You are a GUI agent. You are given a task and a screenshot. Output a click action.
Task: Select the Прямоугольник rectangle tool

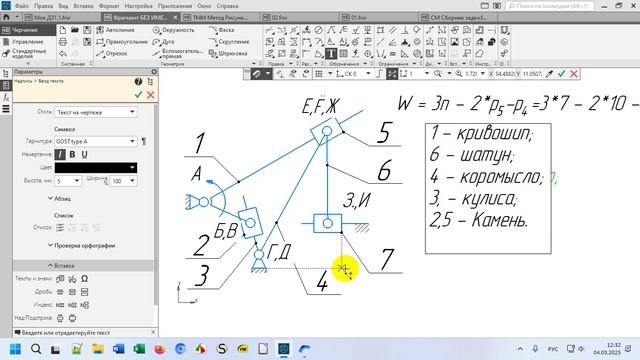coord(122,42)
